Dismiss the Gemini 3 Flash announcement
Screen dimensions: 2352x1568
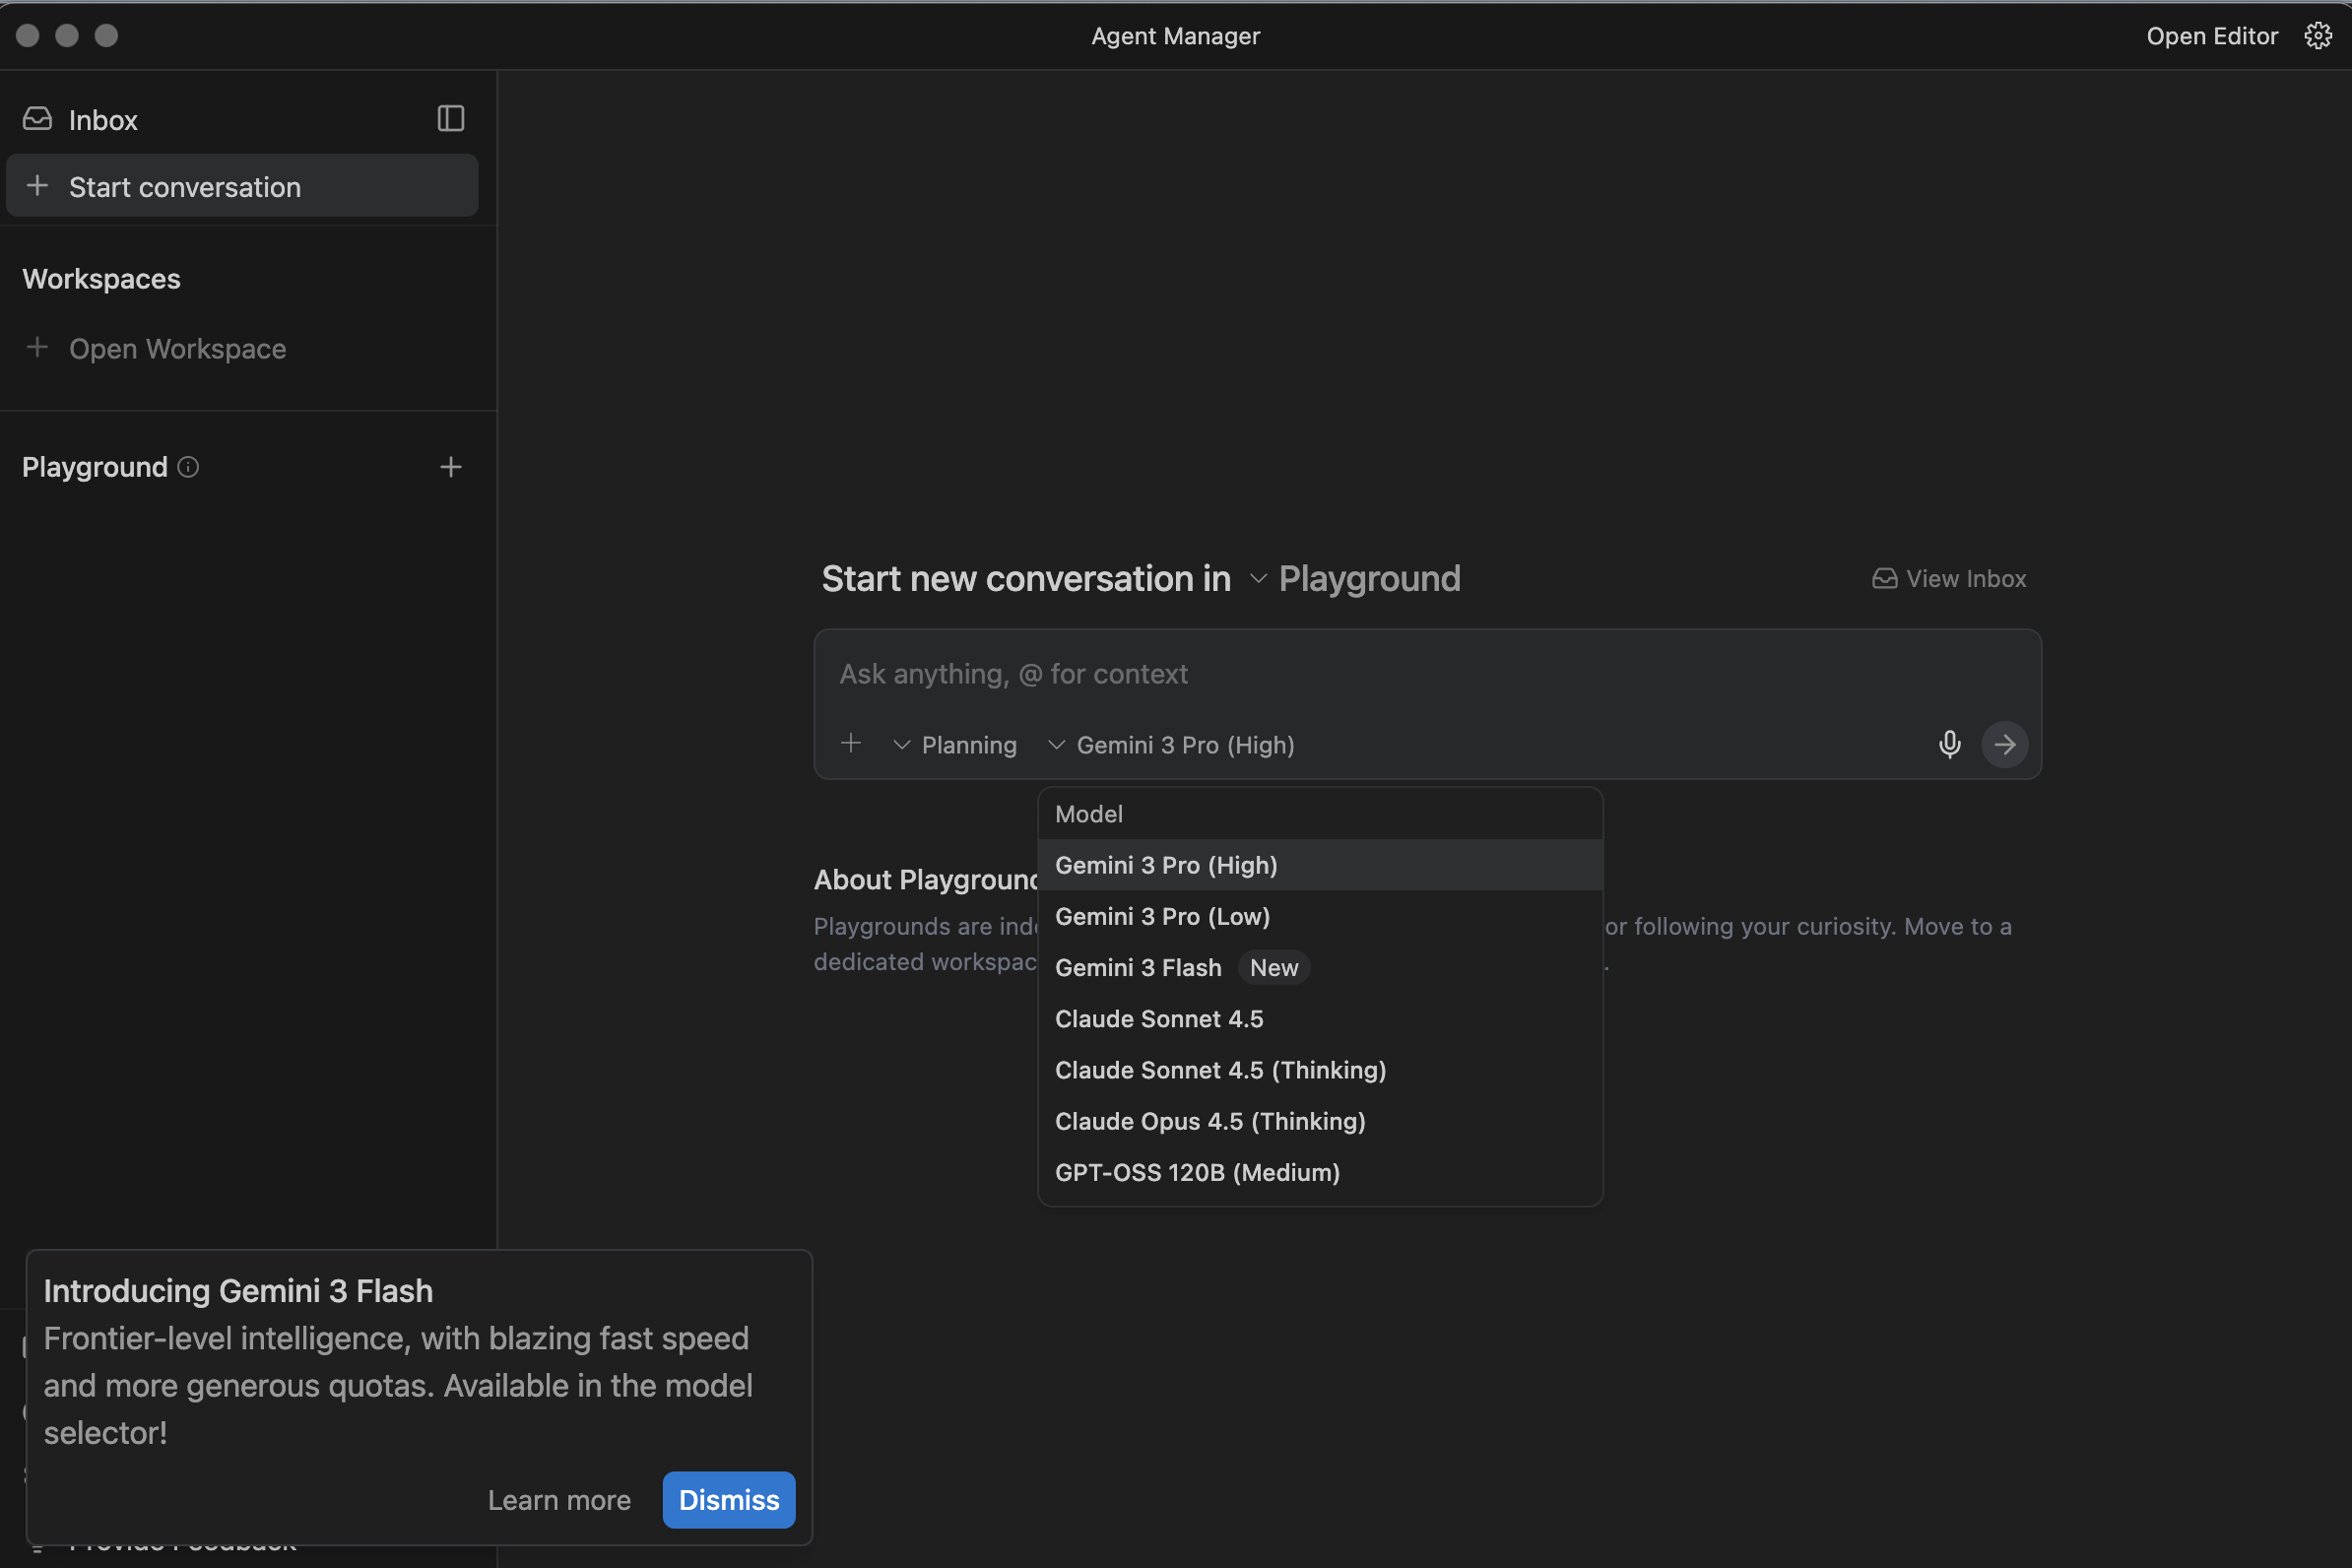(x=729, y=1499)
